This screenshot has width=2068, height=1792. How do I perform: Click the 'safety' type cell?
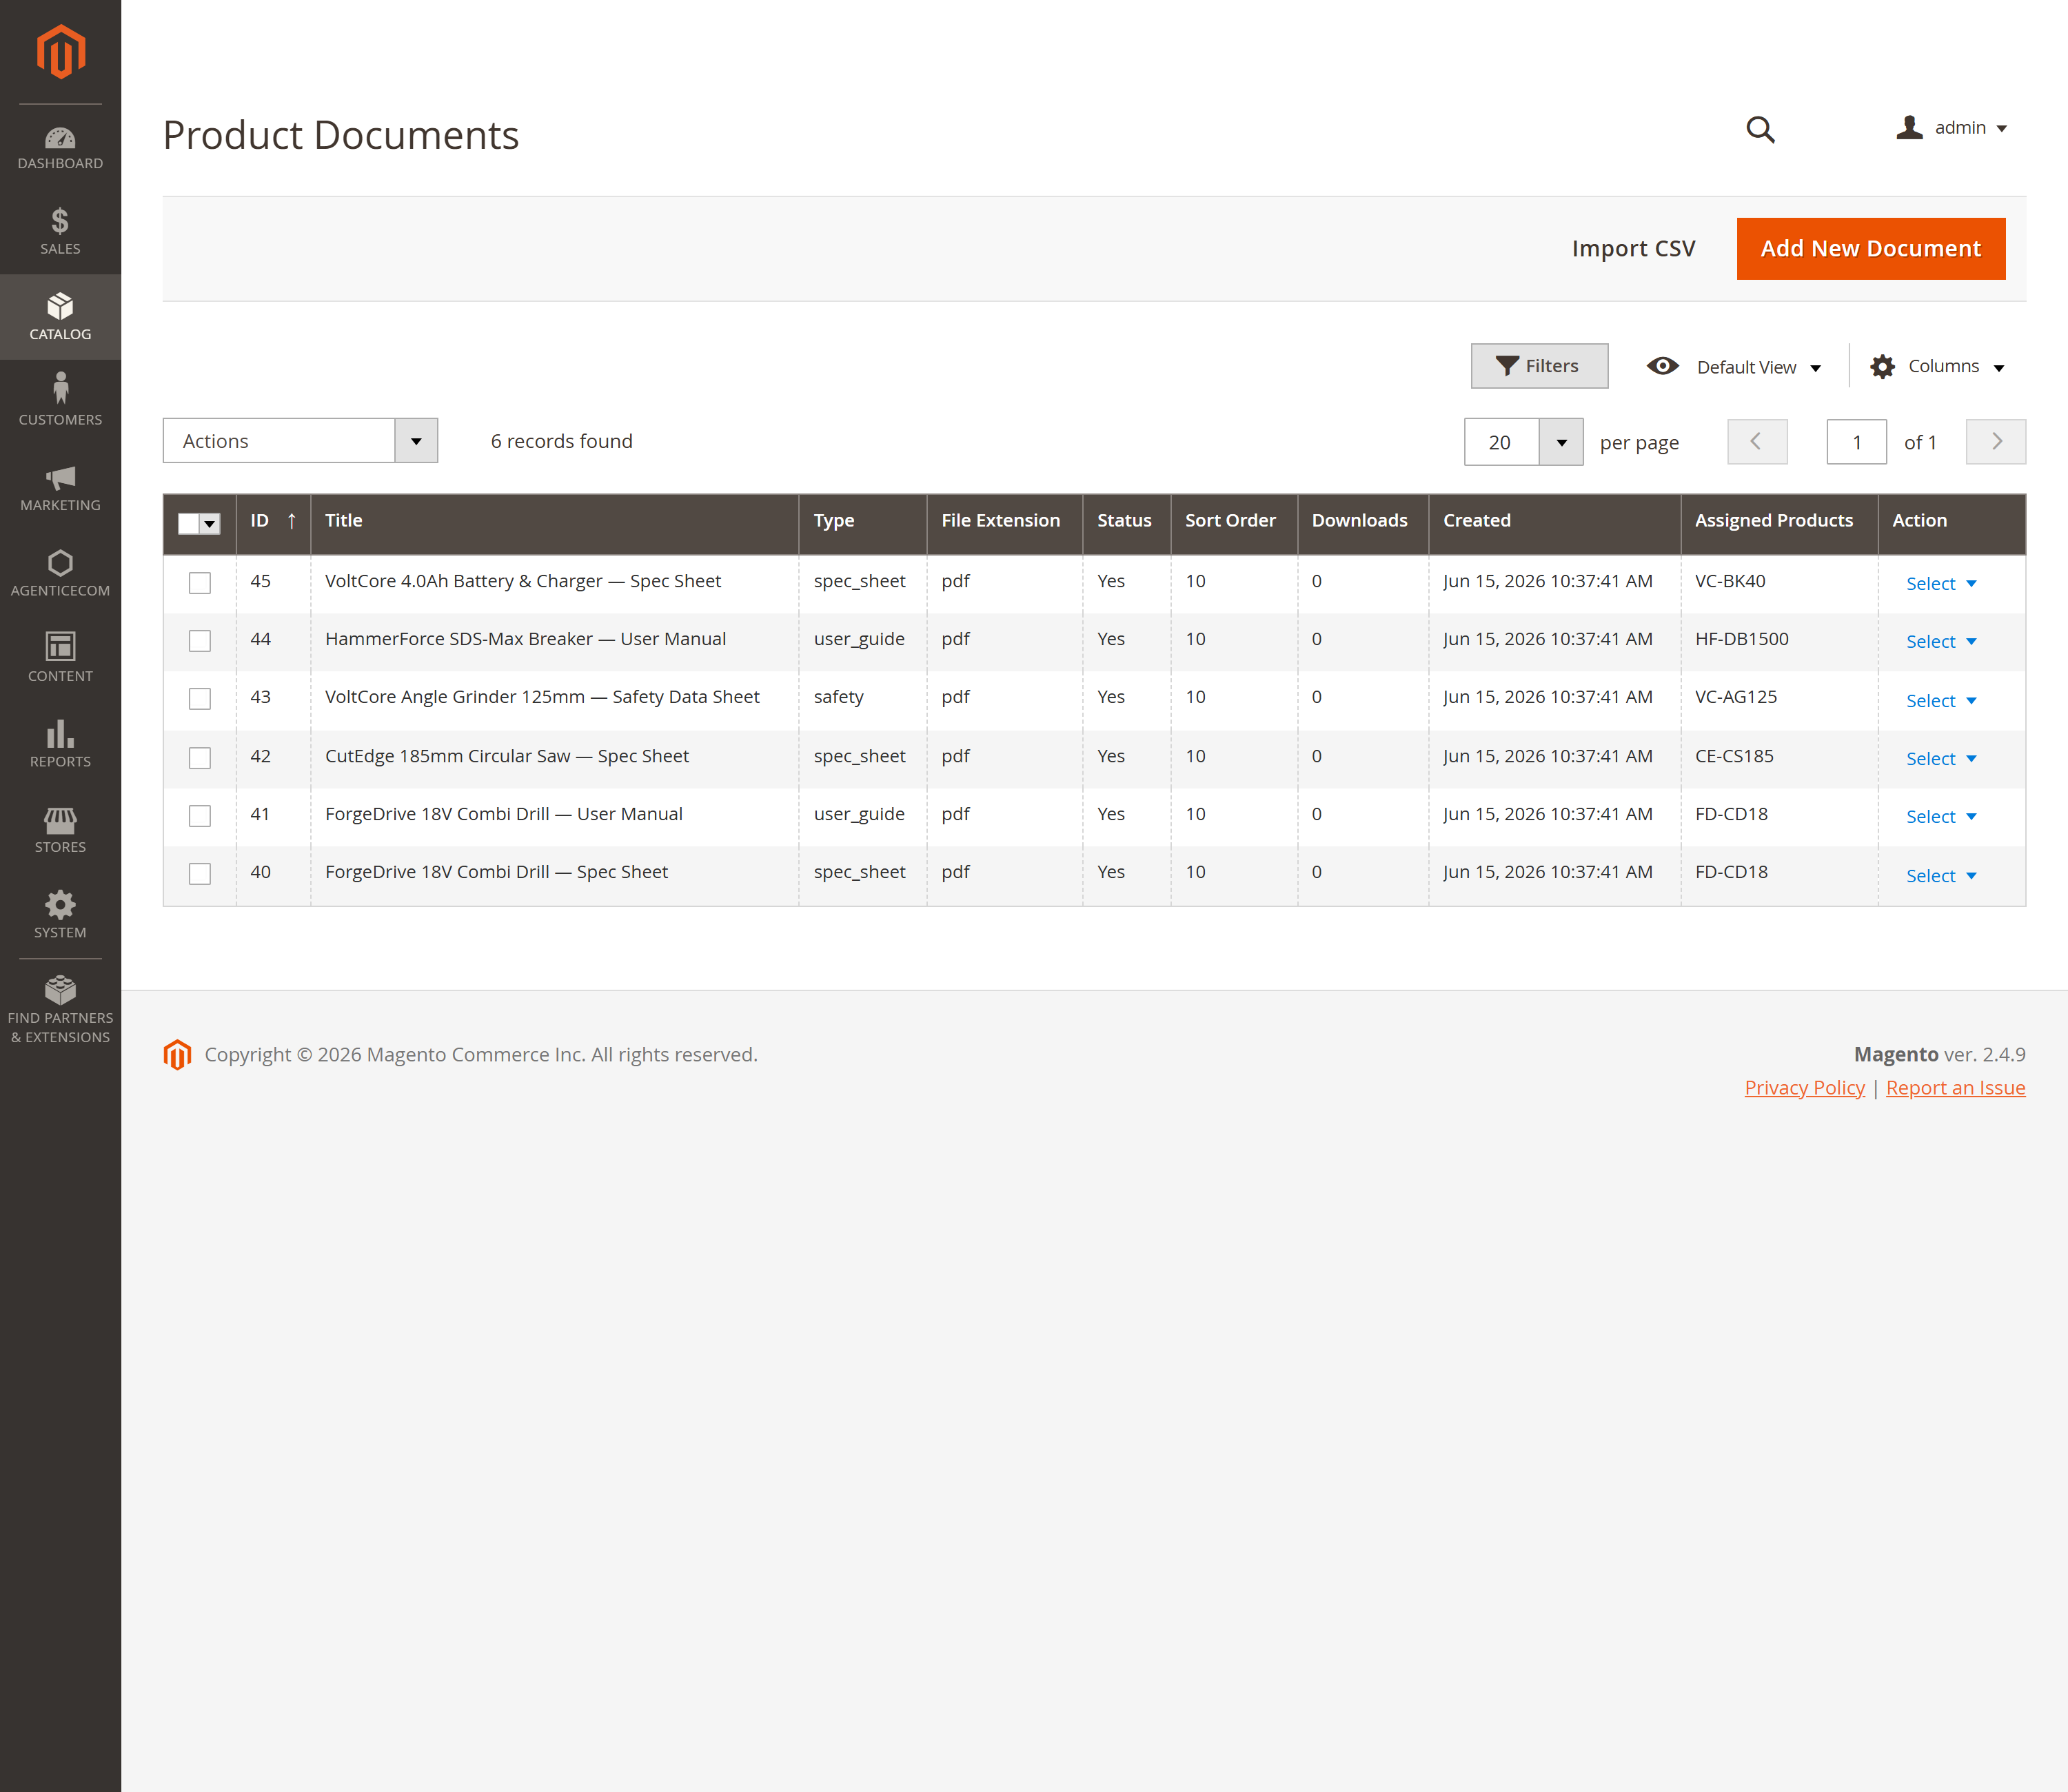coord(838,697)
